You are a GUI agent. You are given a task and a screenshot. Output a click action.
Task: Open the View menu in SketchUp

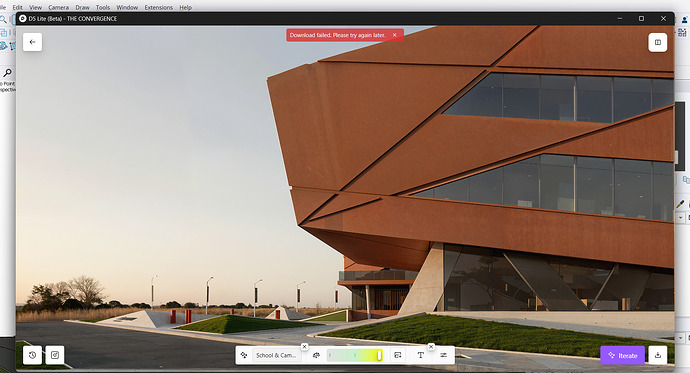coord(35,7)
